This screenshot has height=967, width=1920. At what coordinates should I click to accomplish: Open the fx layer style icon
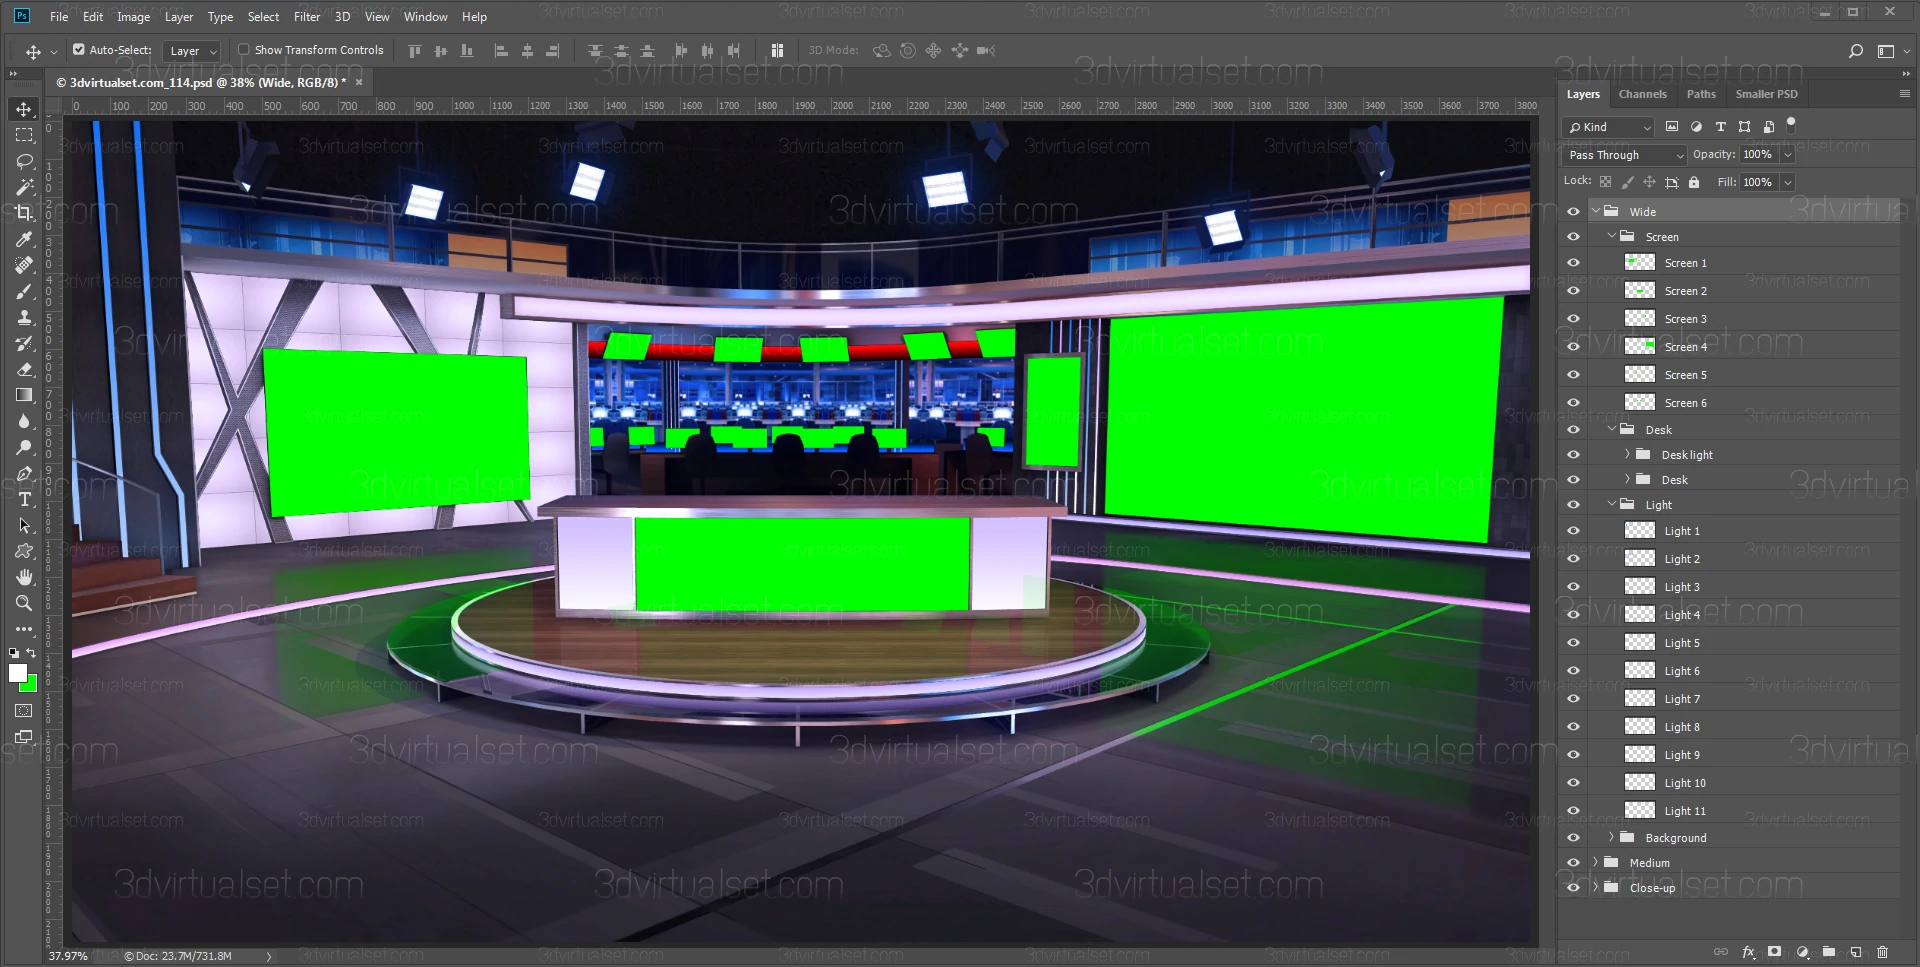1748,952
